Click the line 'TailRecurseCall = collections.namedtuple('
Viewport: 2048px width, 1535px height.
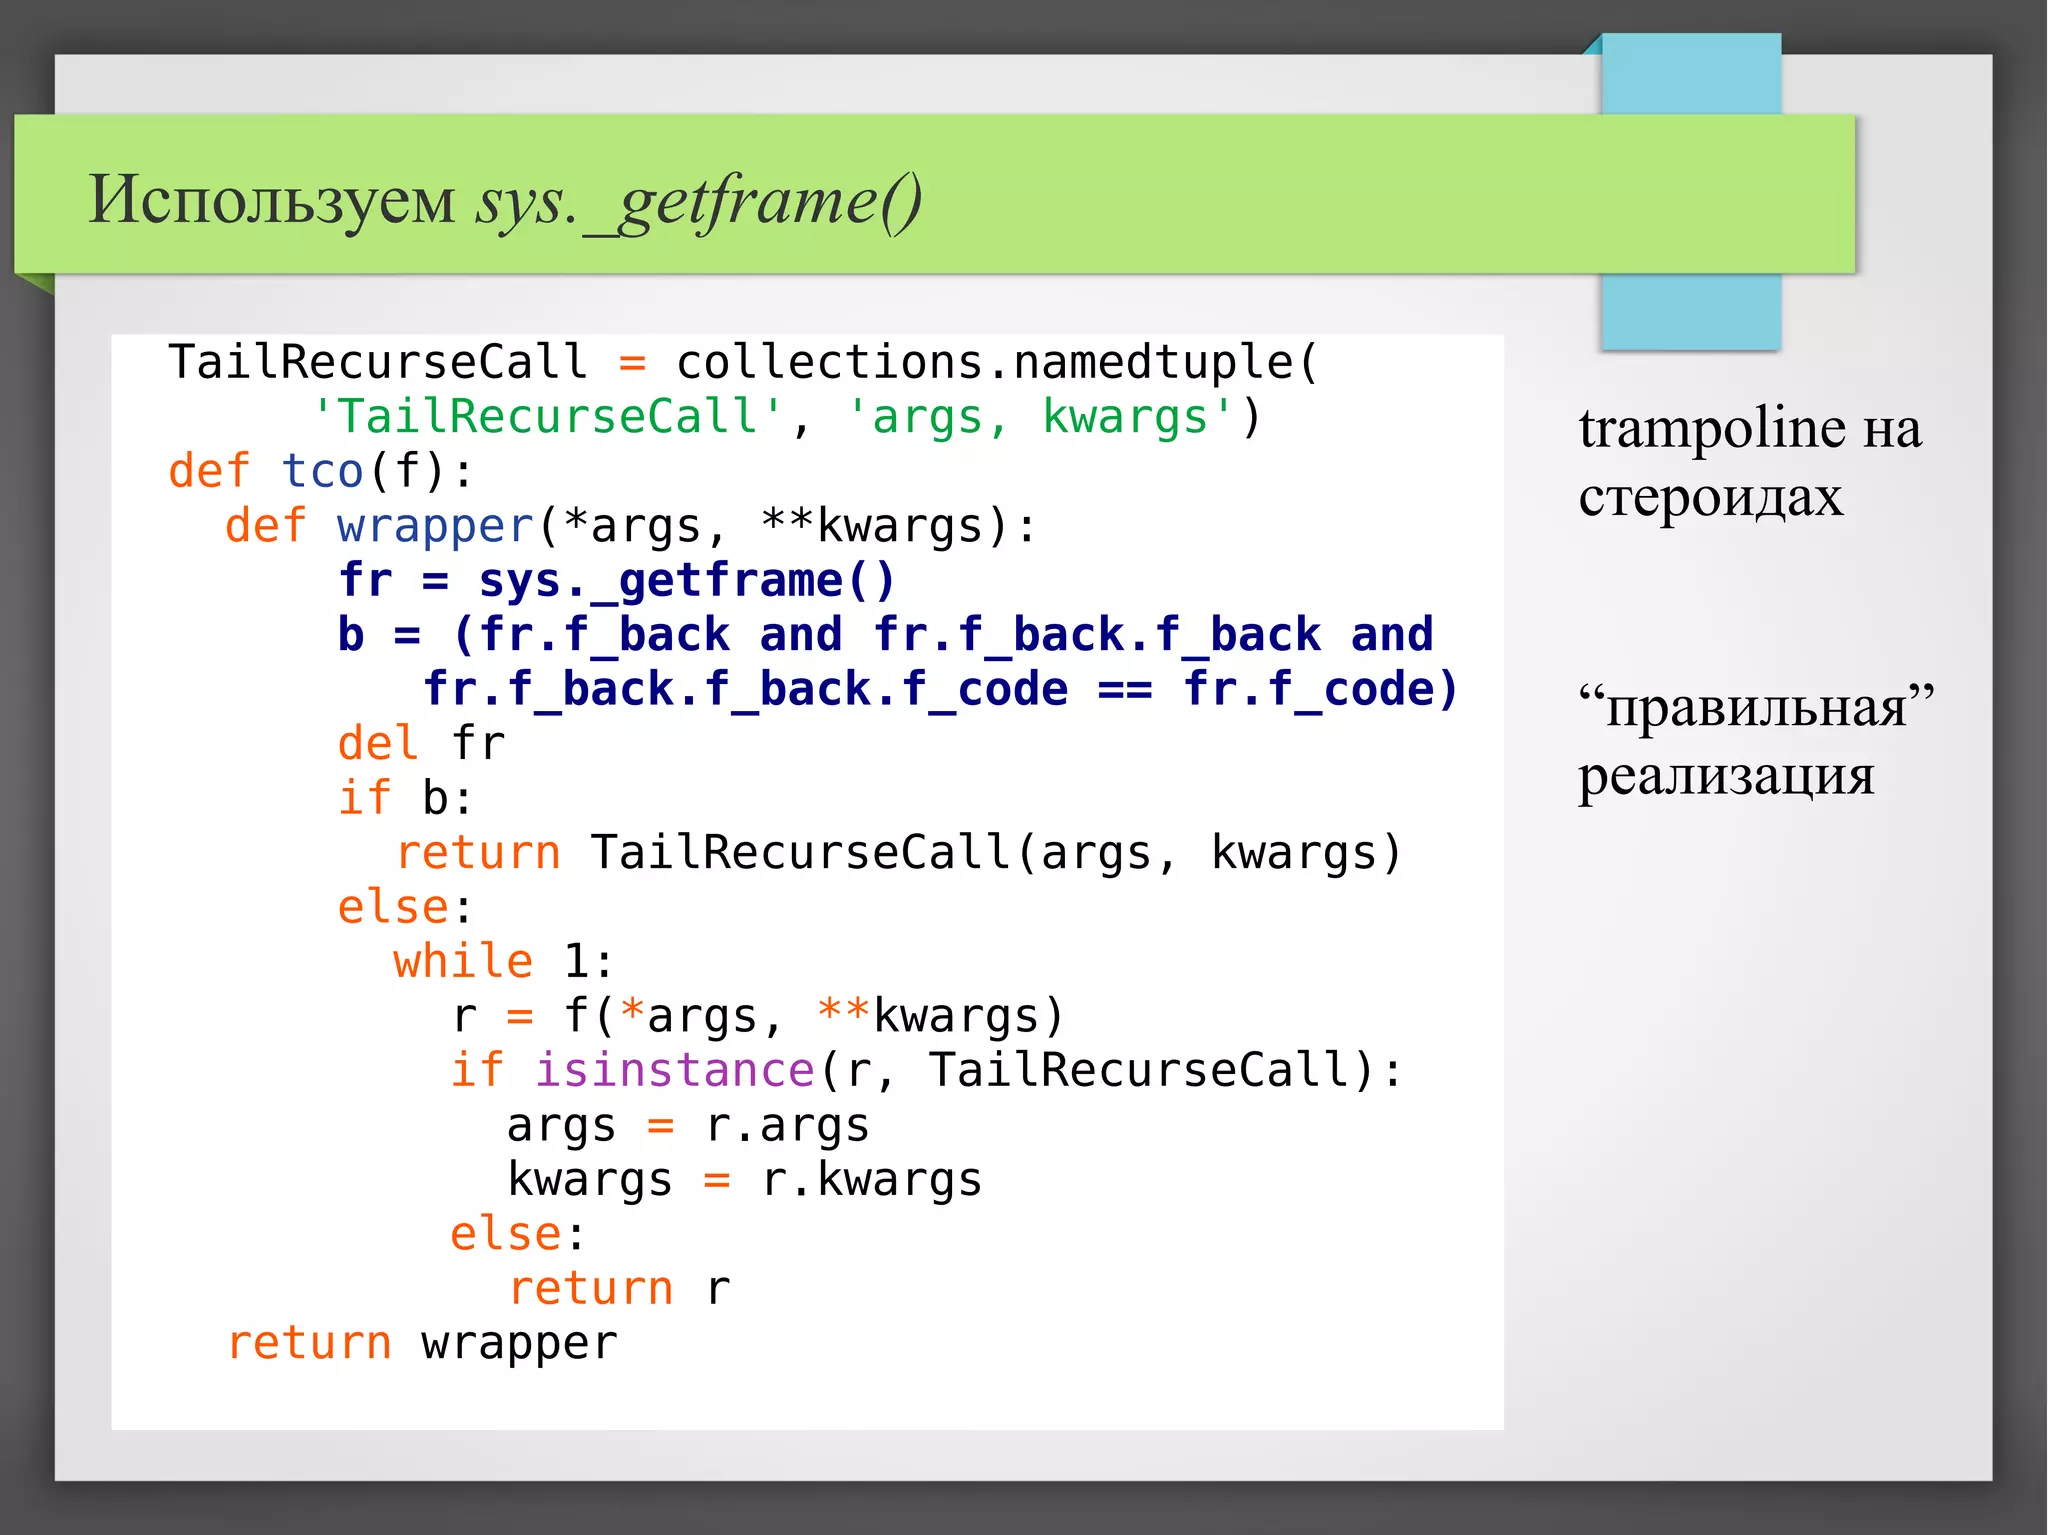click(x=744, y=362)
